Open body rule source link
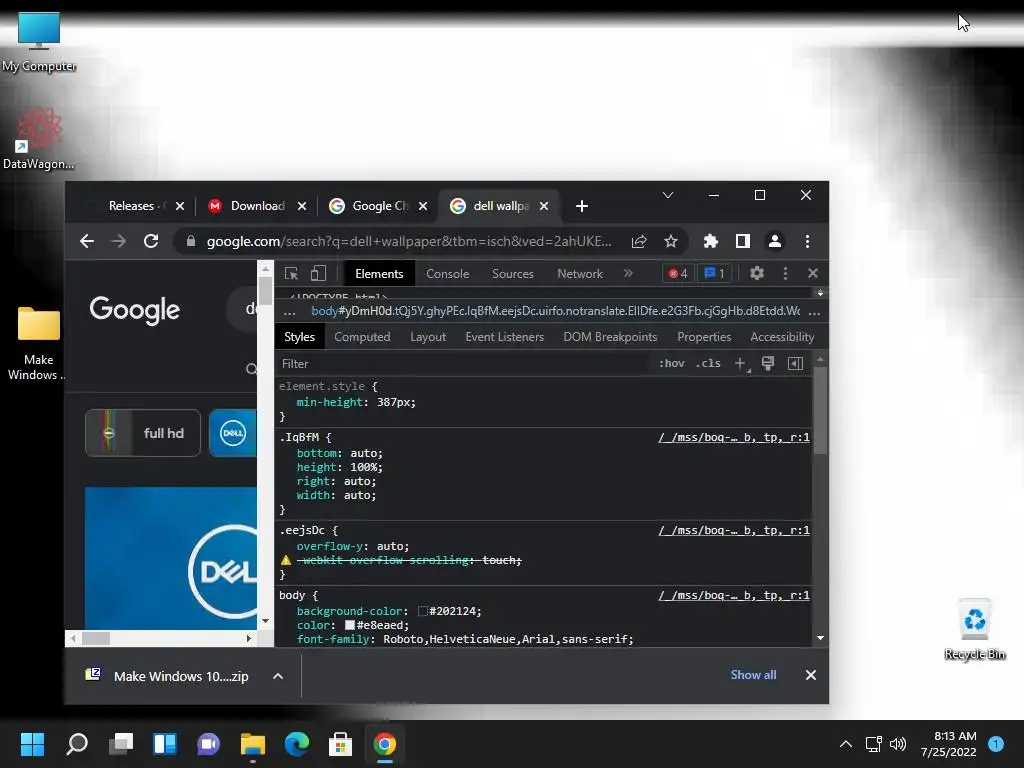1024x768 pixels. 733,596
